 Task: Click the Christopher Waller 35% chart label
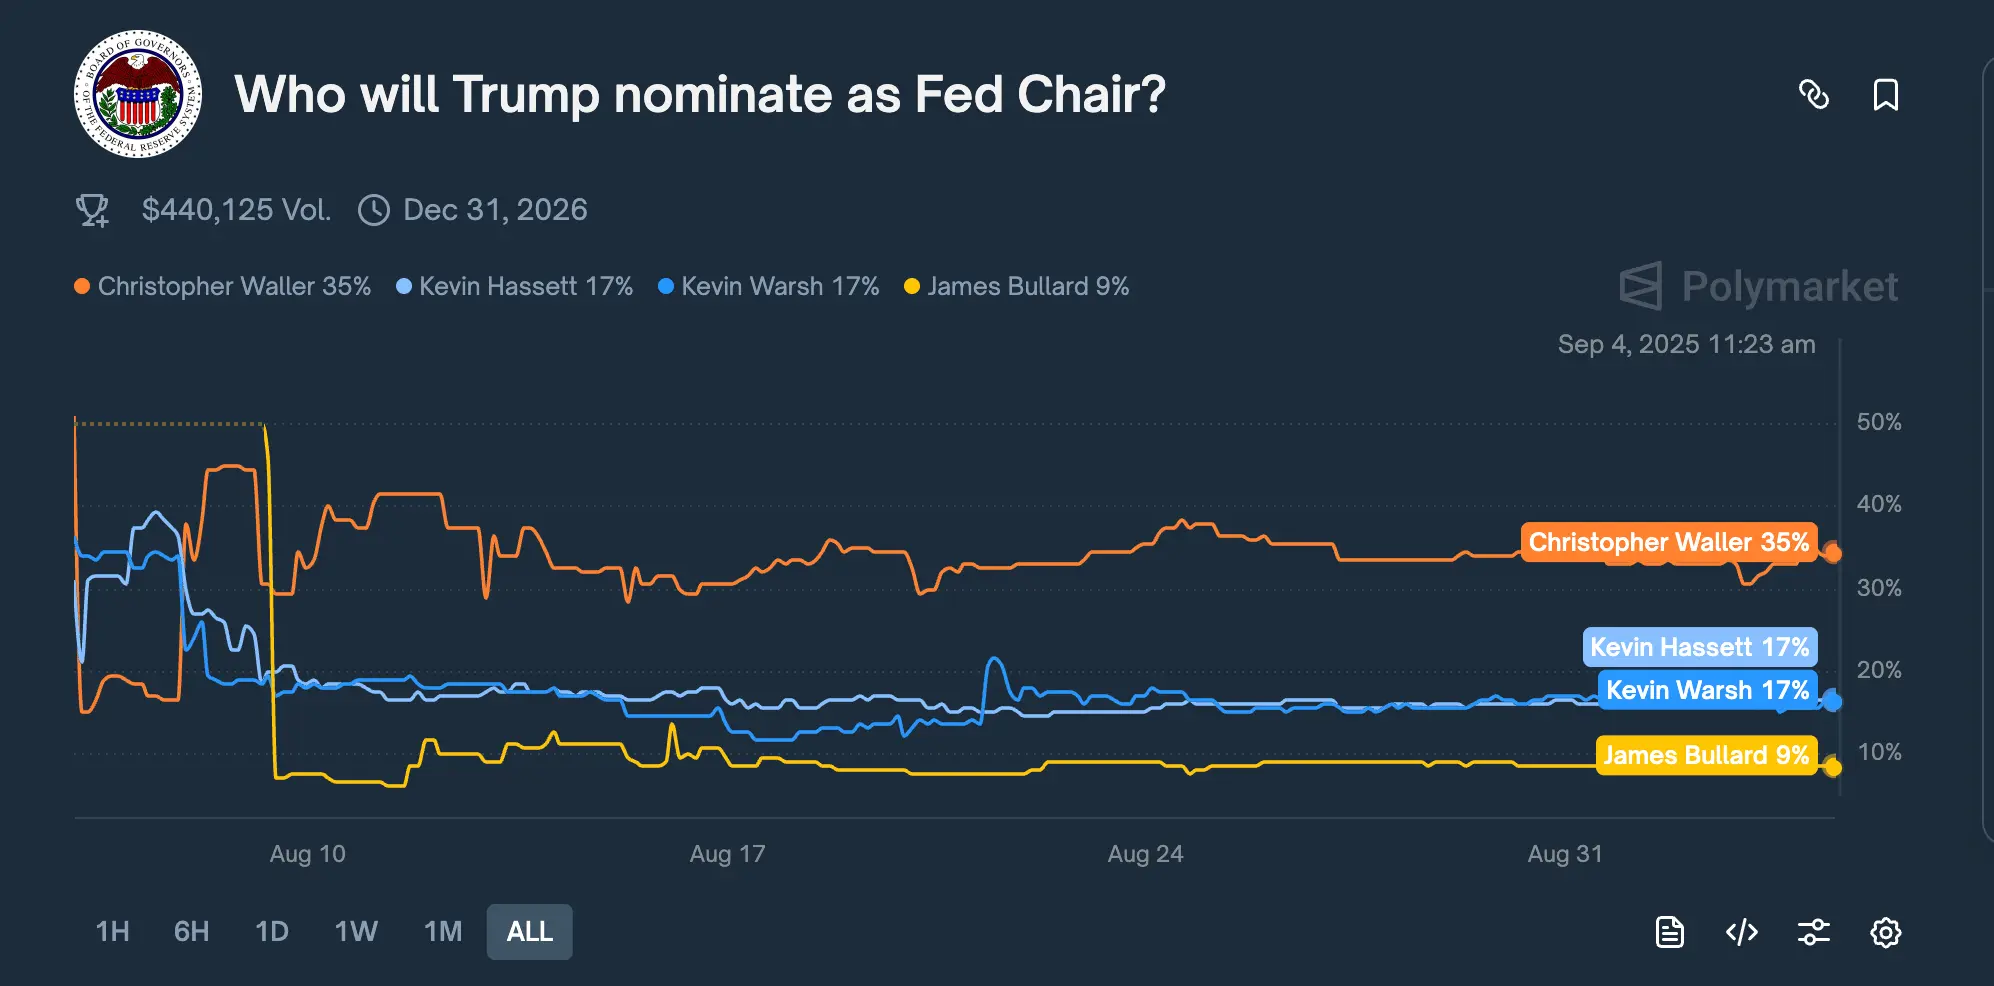coord(1669,542)
